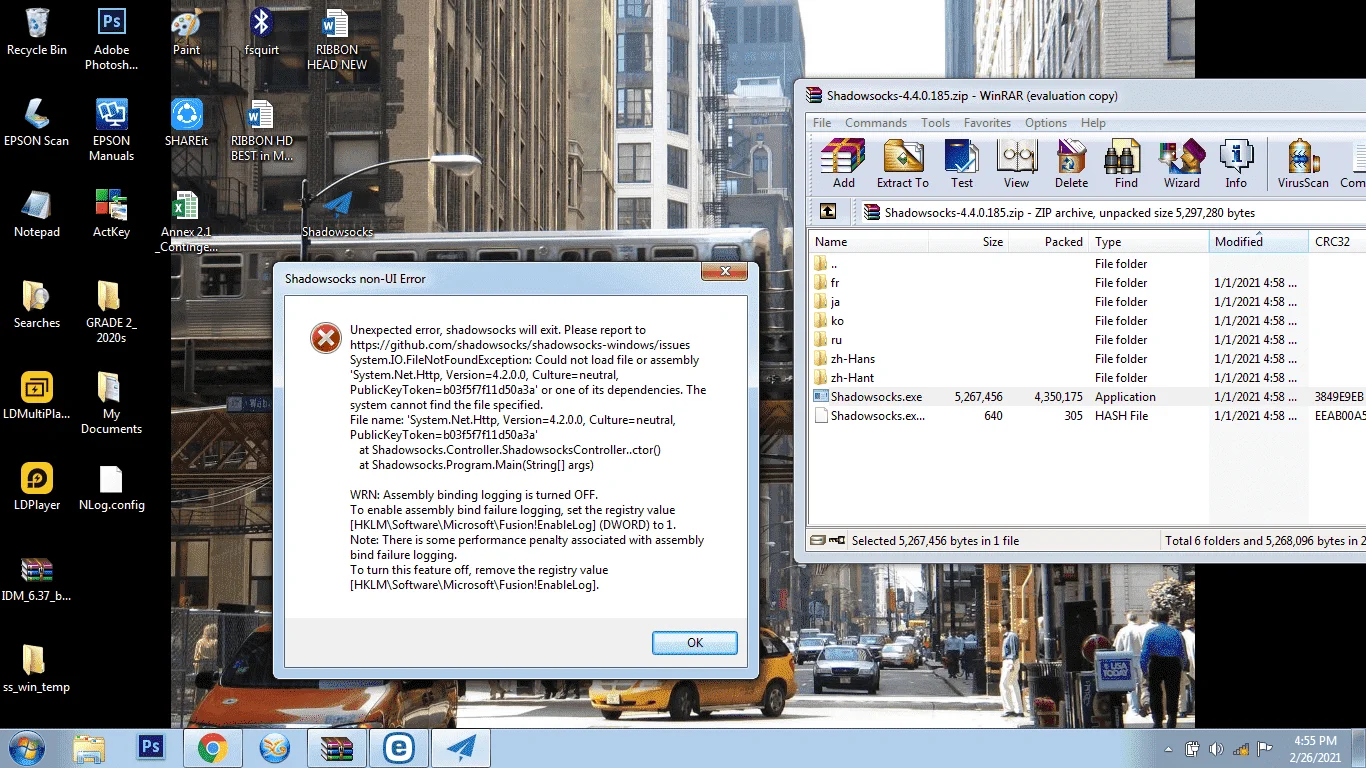Select the GRADE 2_2020s folder icon
Screen dimensions: 1366x768
(112, 312)
